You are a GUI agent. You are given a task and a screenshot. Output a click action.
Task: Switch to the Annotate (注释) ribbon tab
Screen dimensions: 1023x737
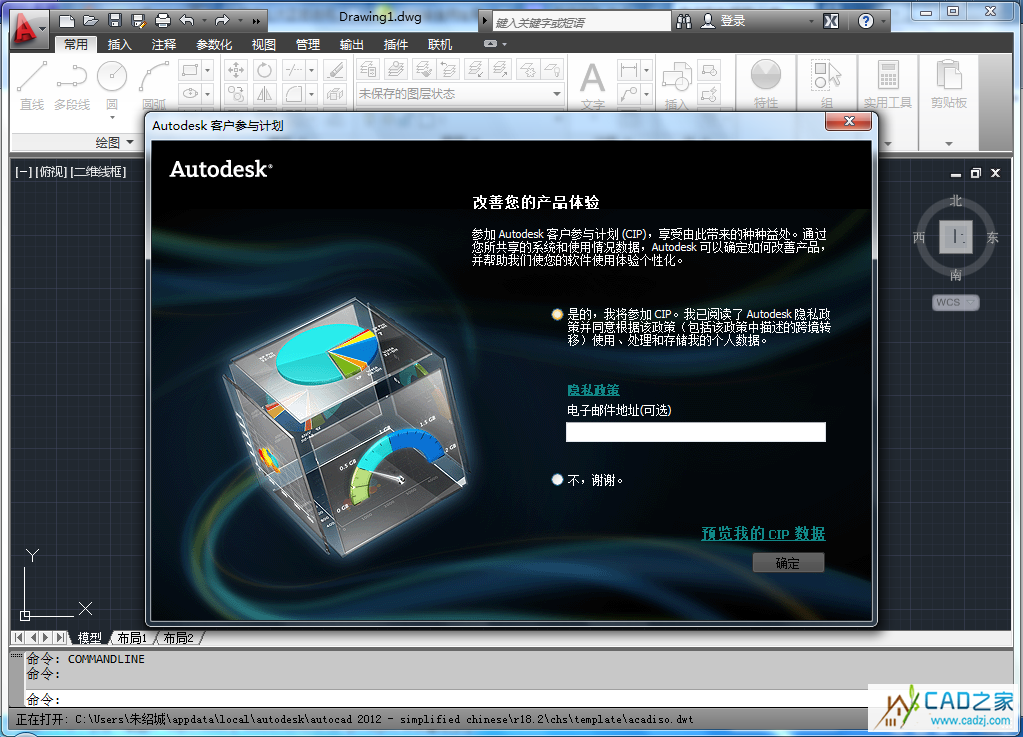click(164, 44)
